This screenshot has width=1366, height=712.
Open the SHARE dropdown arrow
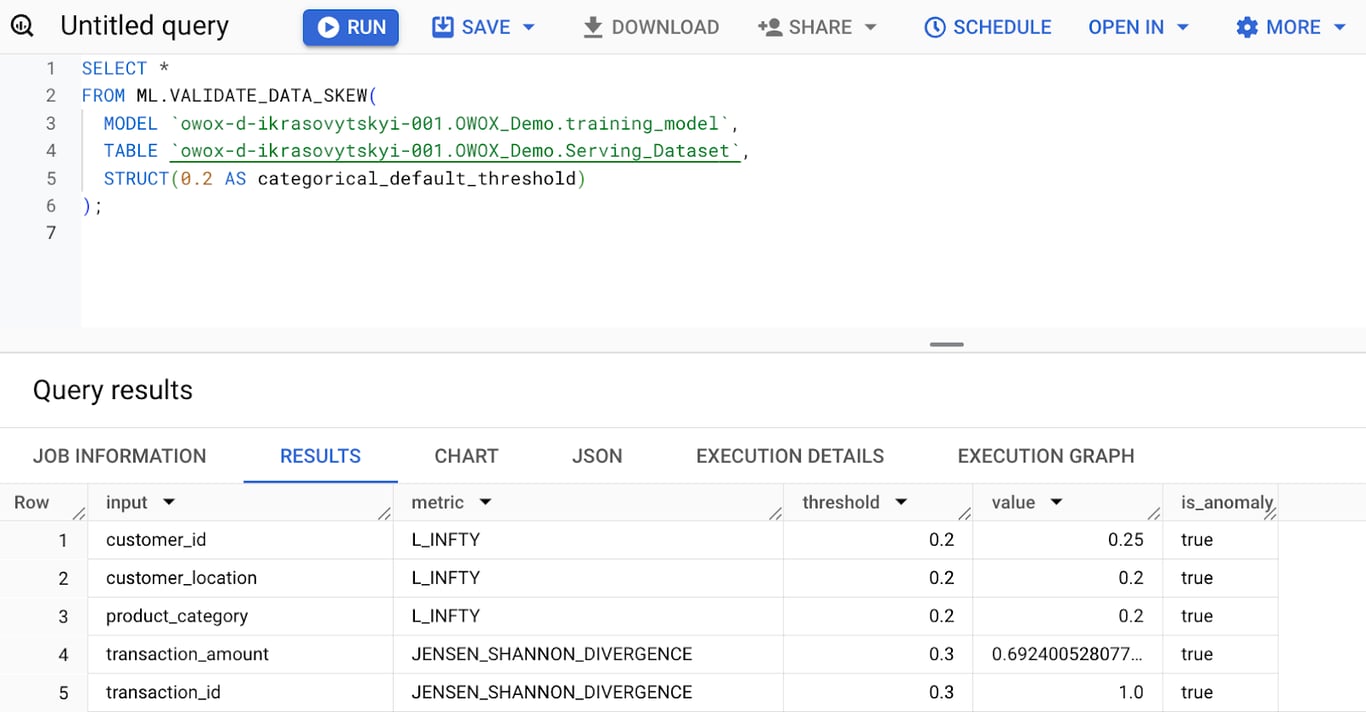870,27
